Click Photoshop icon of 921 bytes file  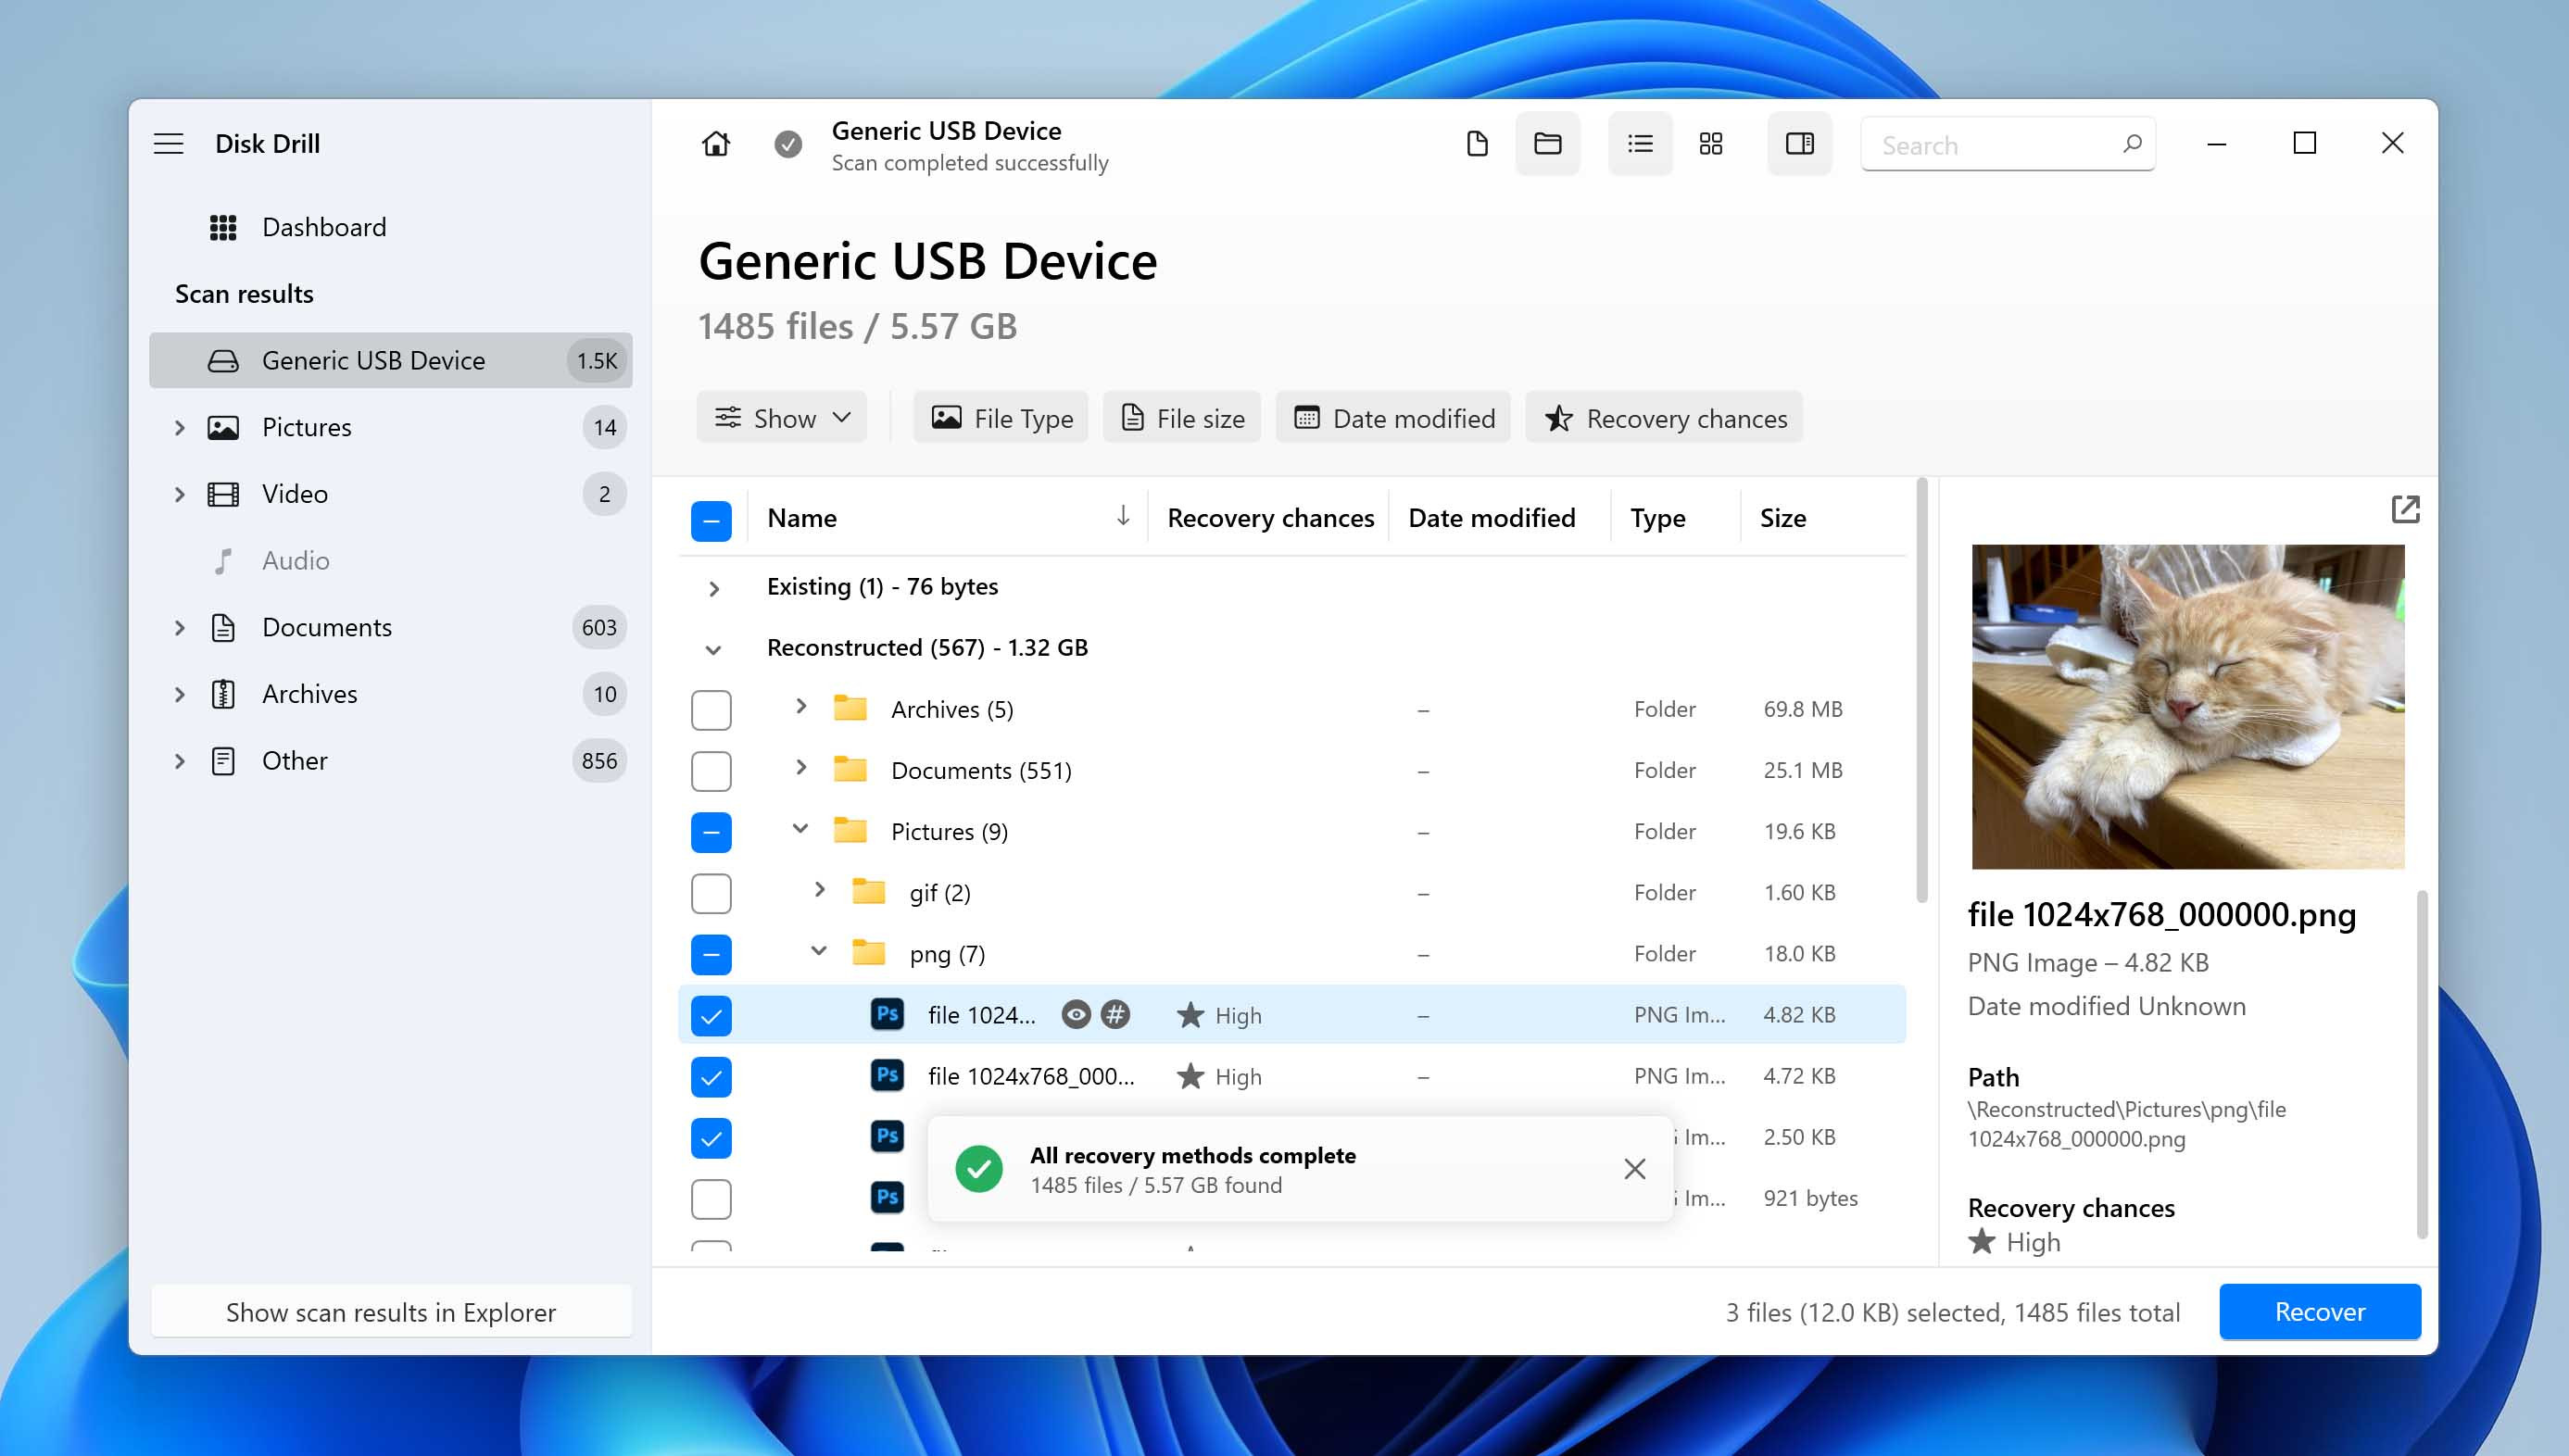pos(887,1198)
